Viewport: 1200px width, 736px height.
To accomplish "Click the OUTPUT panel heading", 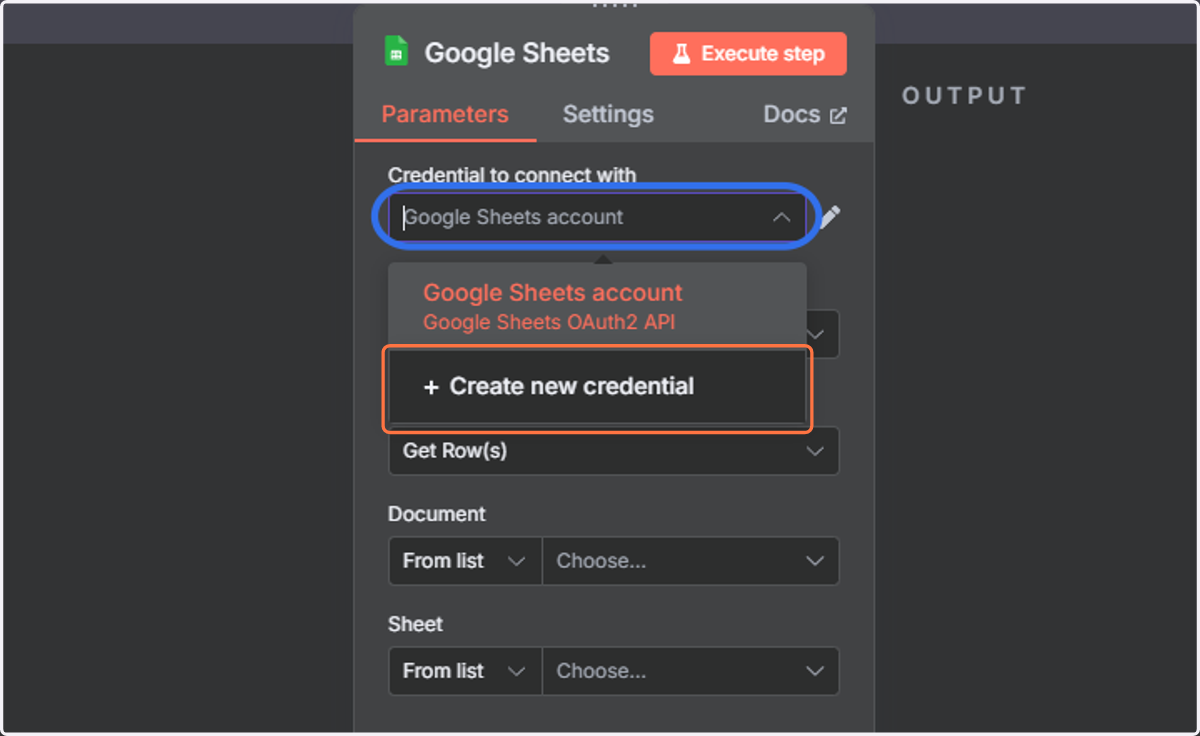I will pos(964,96).
